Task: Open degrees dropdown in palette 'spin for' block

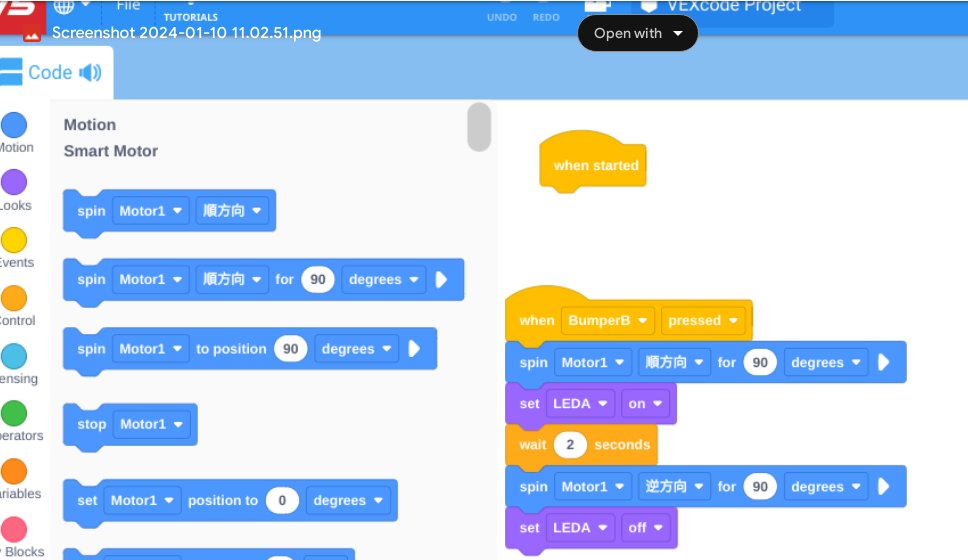Action: [383, 280]
